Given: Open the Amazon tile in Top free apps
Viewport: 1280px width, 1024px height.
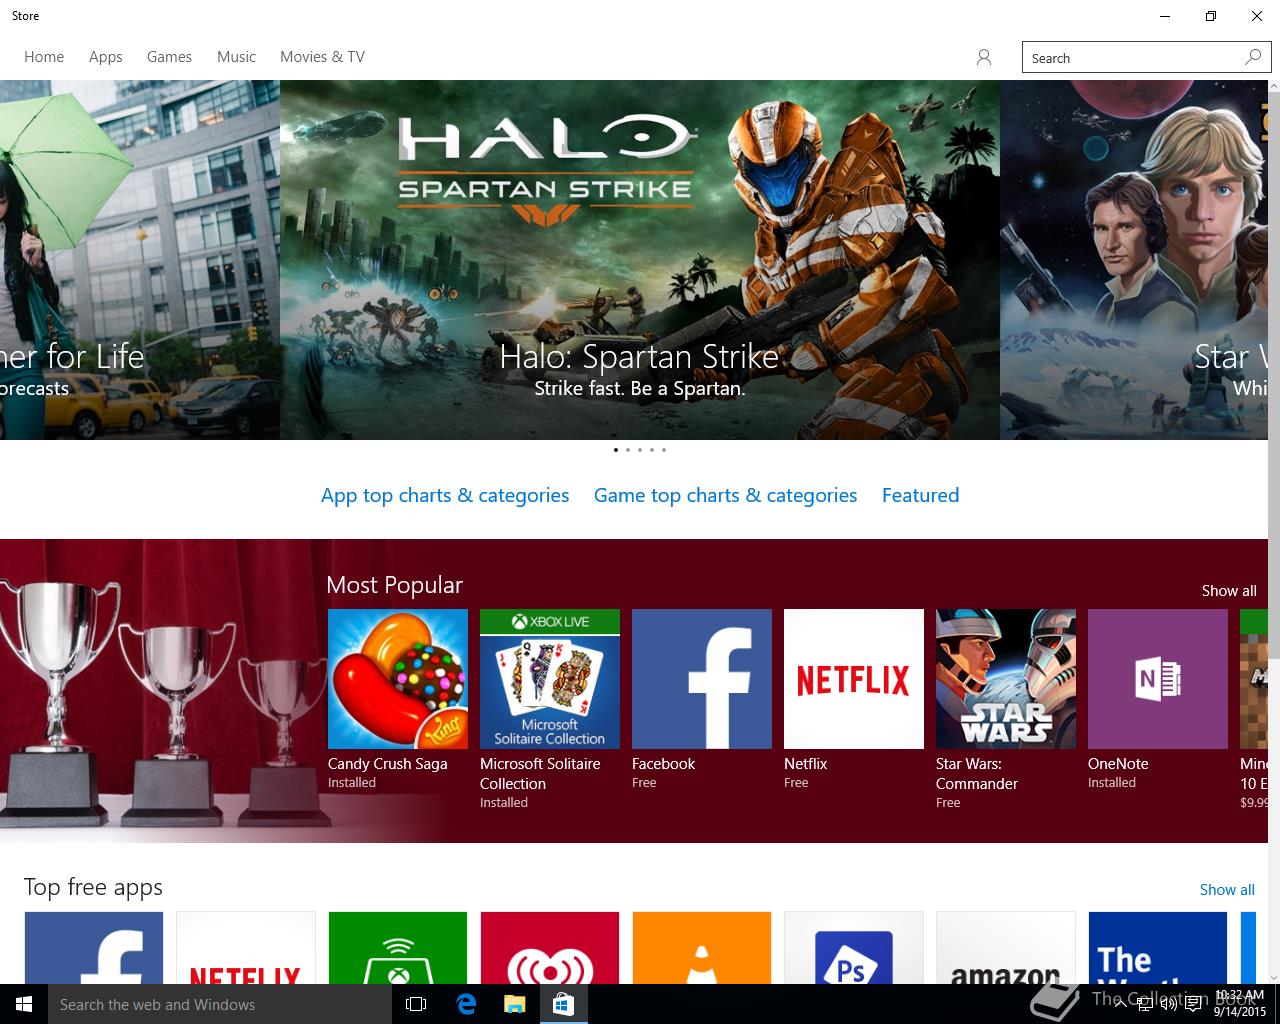Looking at the screenshot, I should pyautogui.click(x=1006, y=947).
